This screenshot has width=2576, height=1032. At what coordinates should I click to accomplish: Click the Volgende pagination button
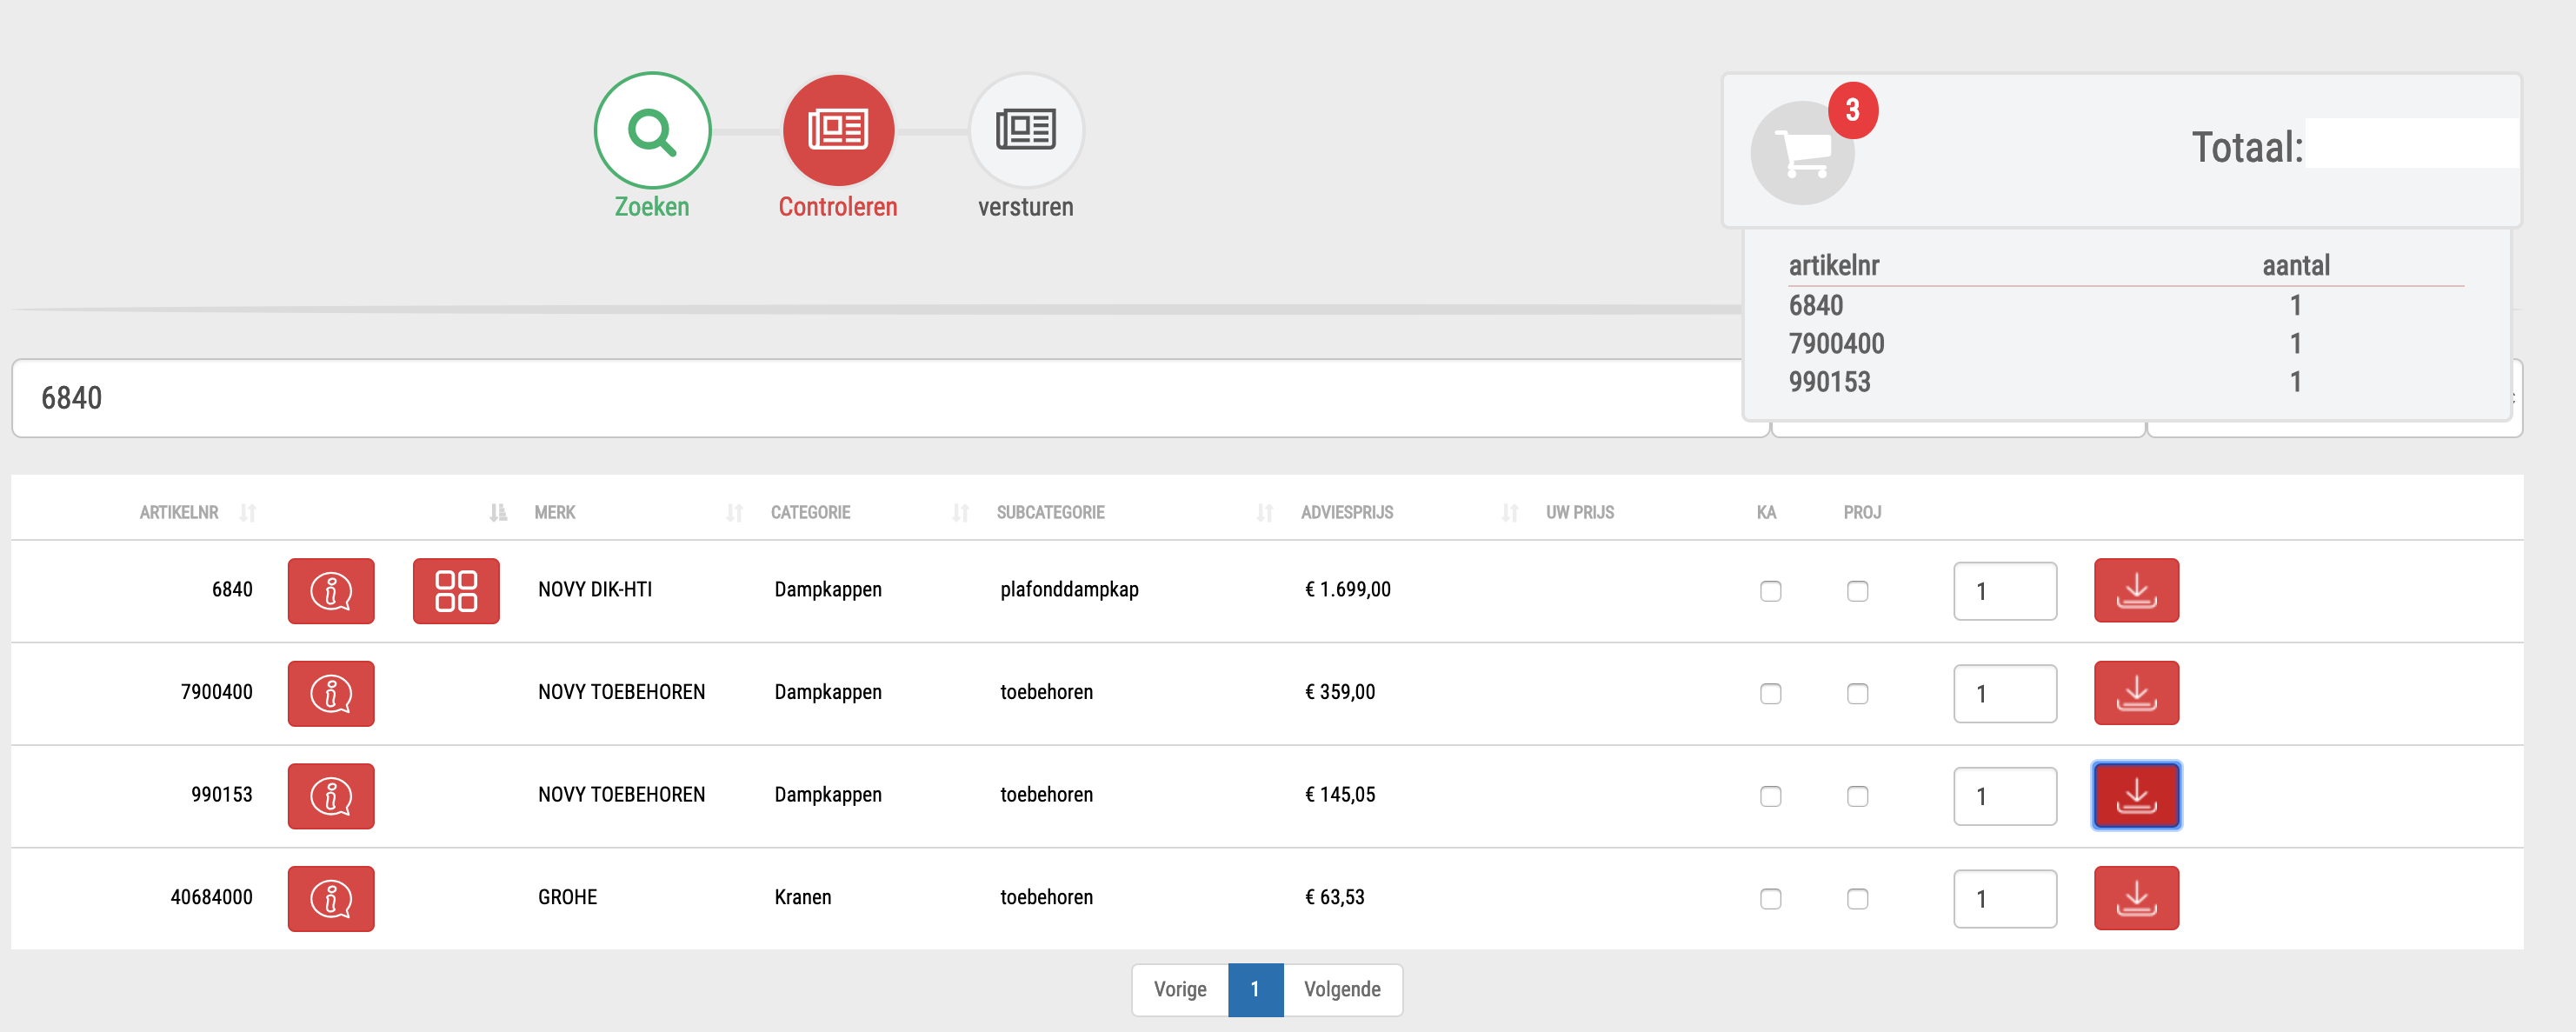coord(1342,989)
